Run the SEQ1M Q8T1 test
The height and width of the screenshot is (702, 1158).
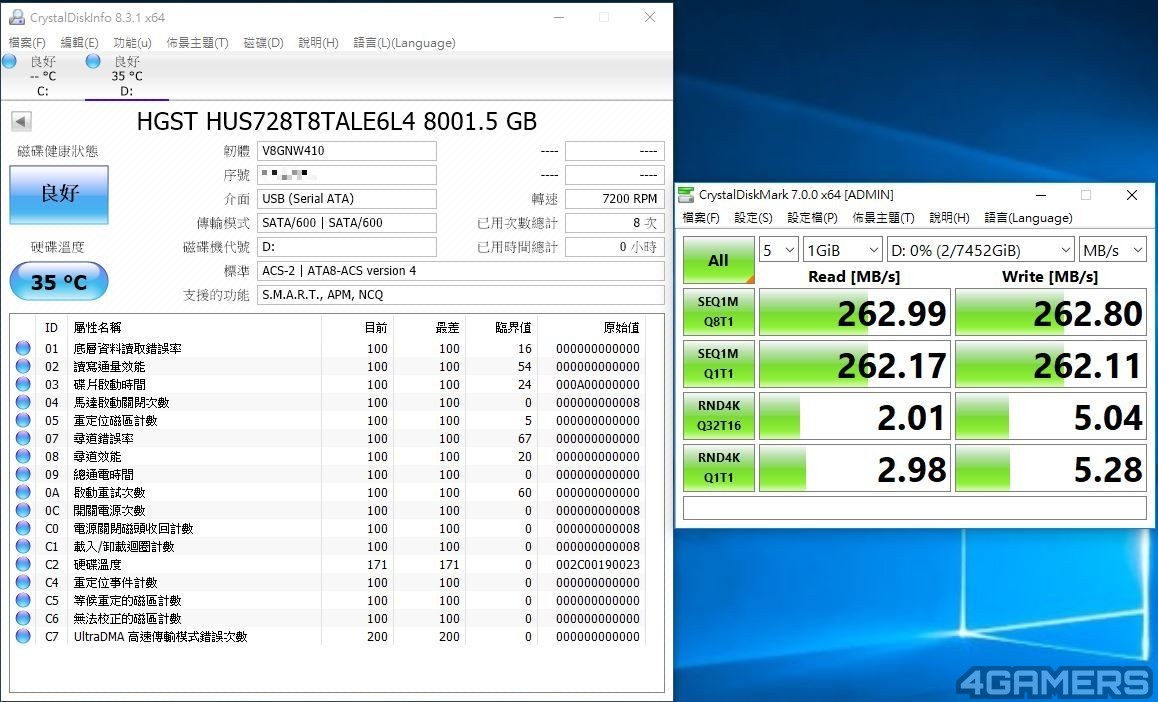[x=719, y=312]
